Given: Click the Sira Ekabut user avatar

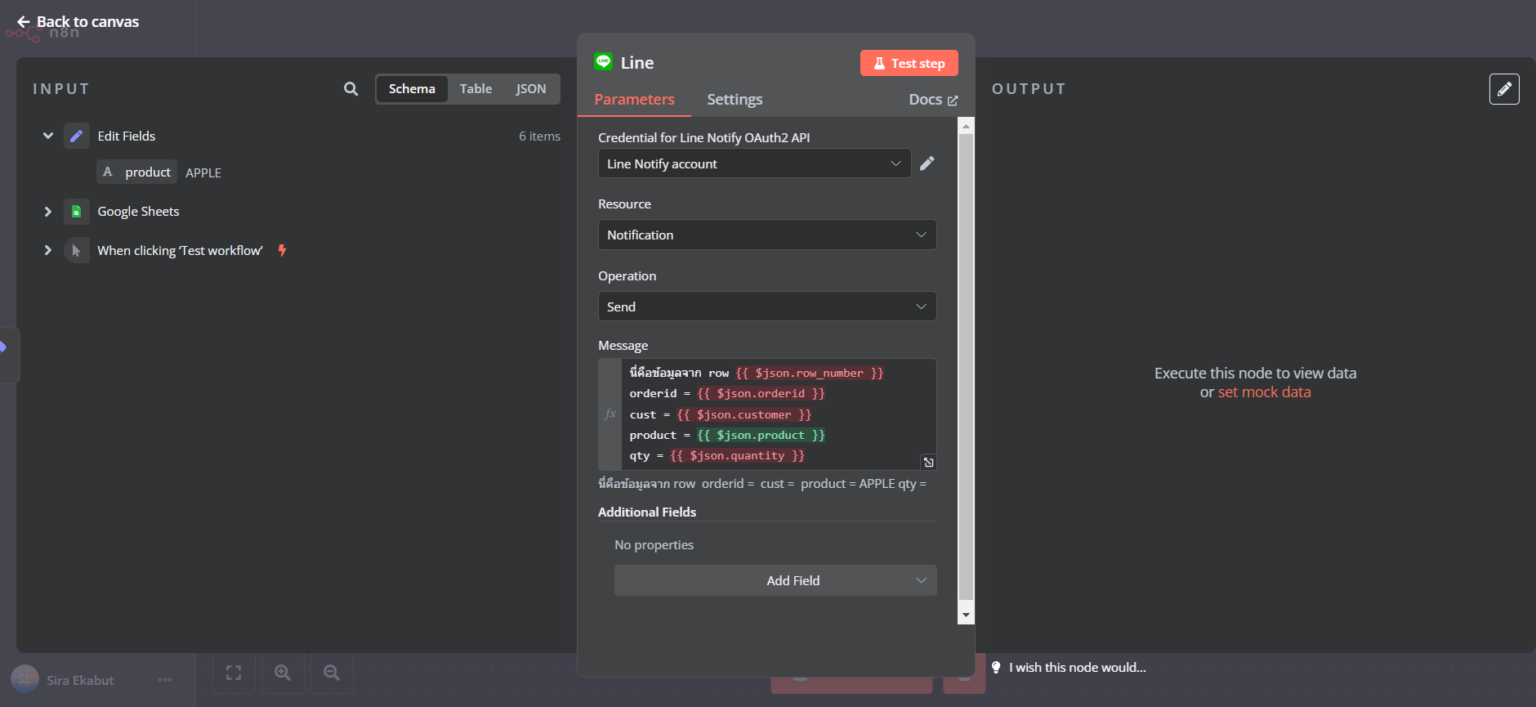Looking at the screenshot, I should (x=25, y=680).
